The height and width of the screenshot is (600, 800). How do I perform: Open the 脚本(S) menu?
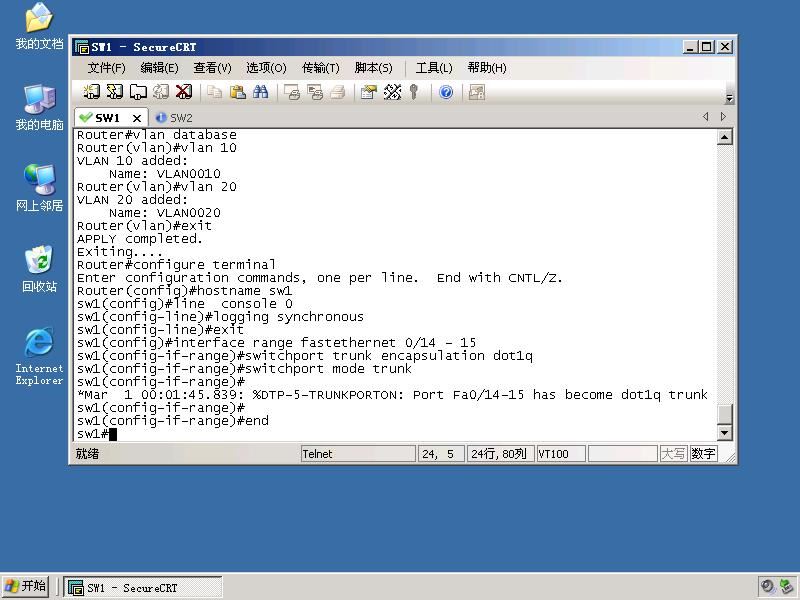(x=373, y=68)
